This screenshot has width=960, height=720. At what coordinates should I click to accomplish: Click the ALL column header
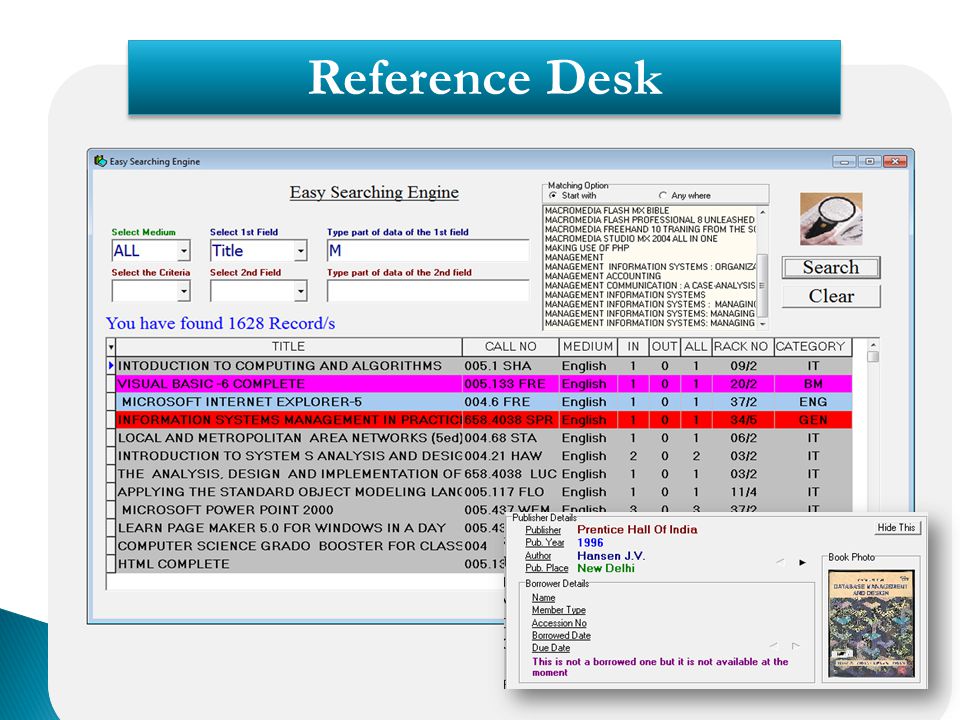pos(696,347)
